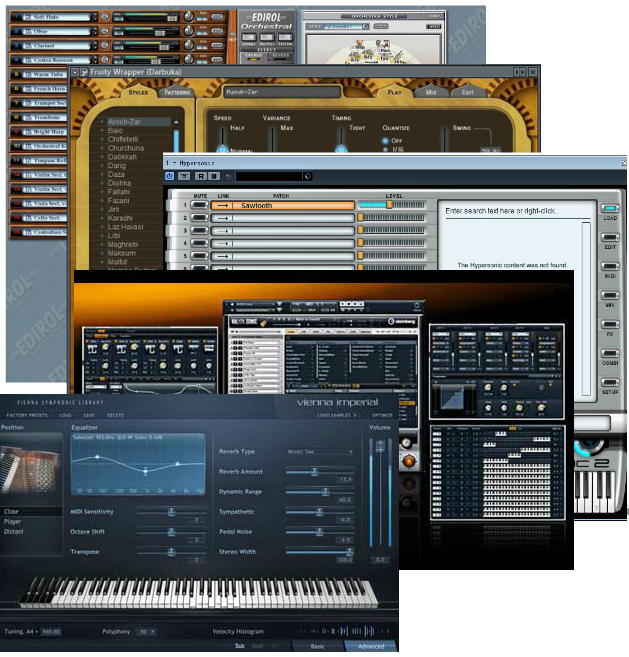Click plus icon beside Baio style

[x=102, y=130]
